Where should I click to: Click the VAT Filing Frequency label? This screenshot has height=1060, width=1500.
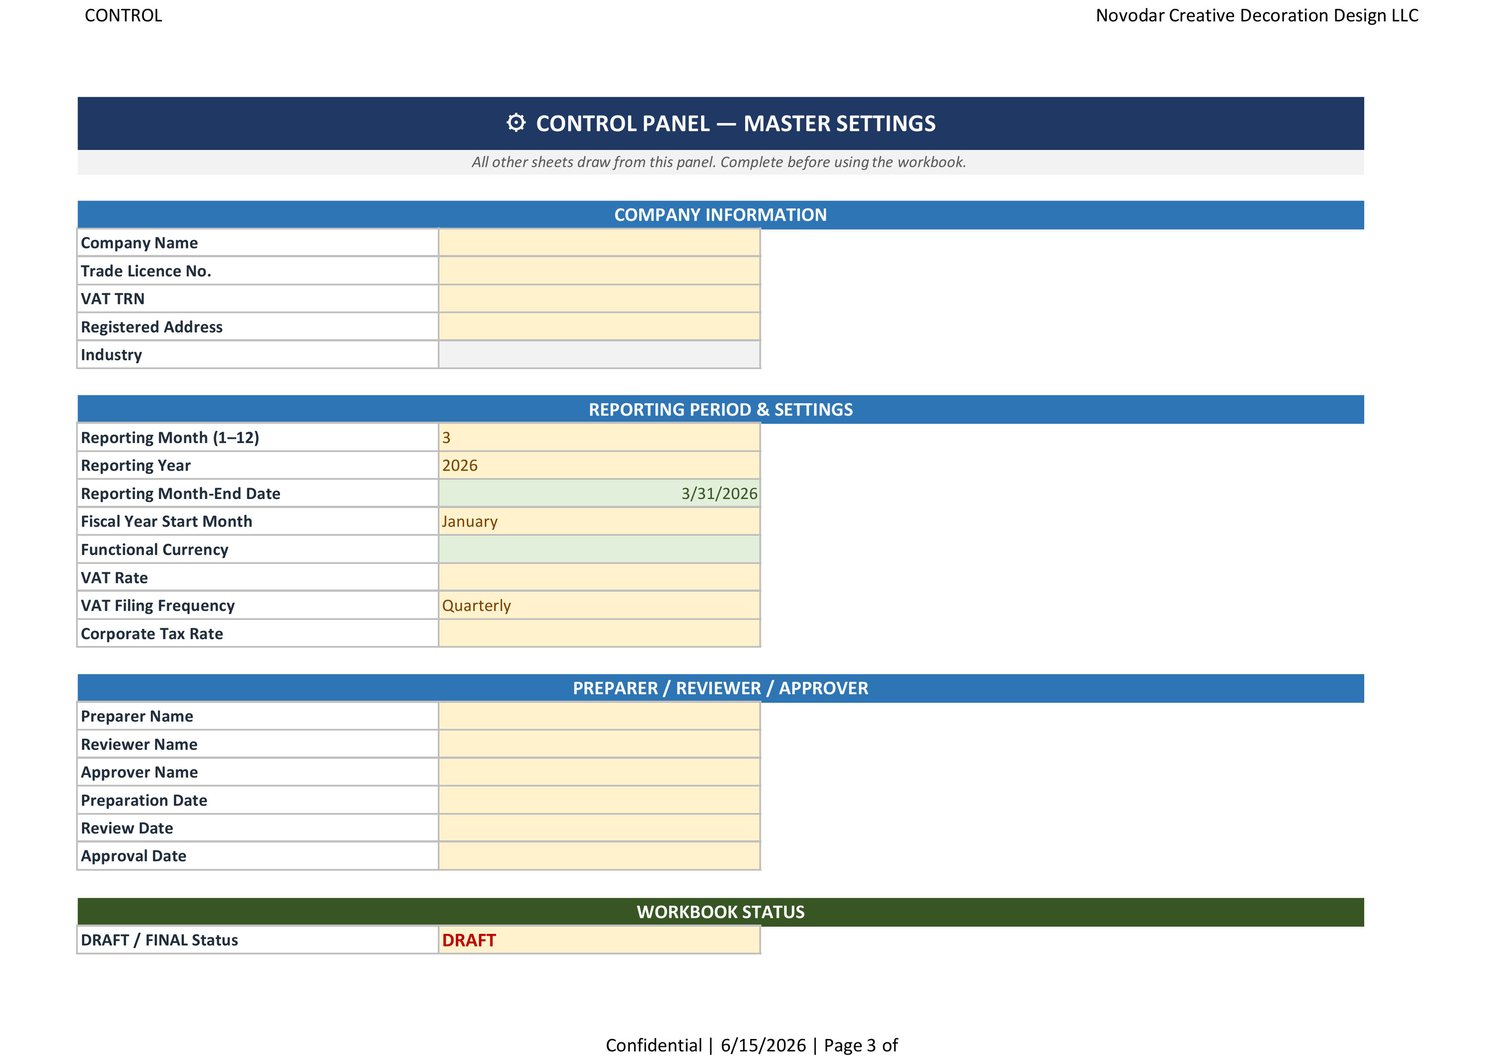tap(158, 606)
